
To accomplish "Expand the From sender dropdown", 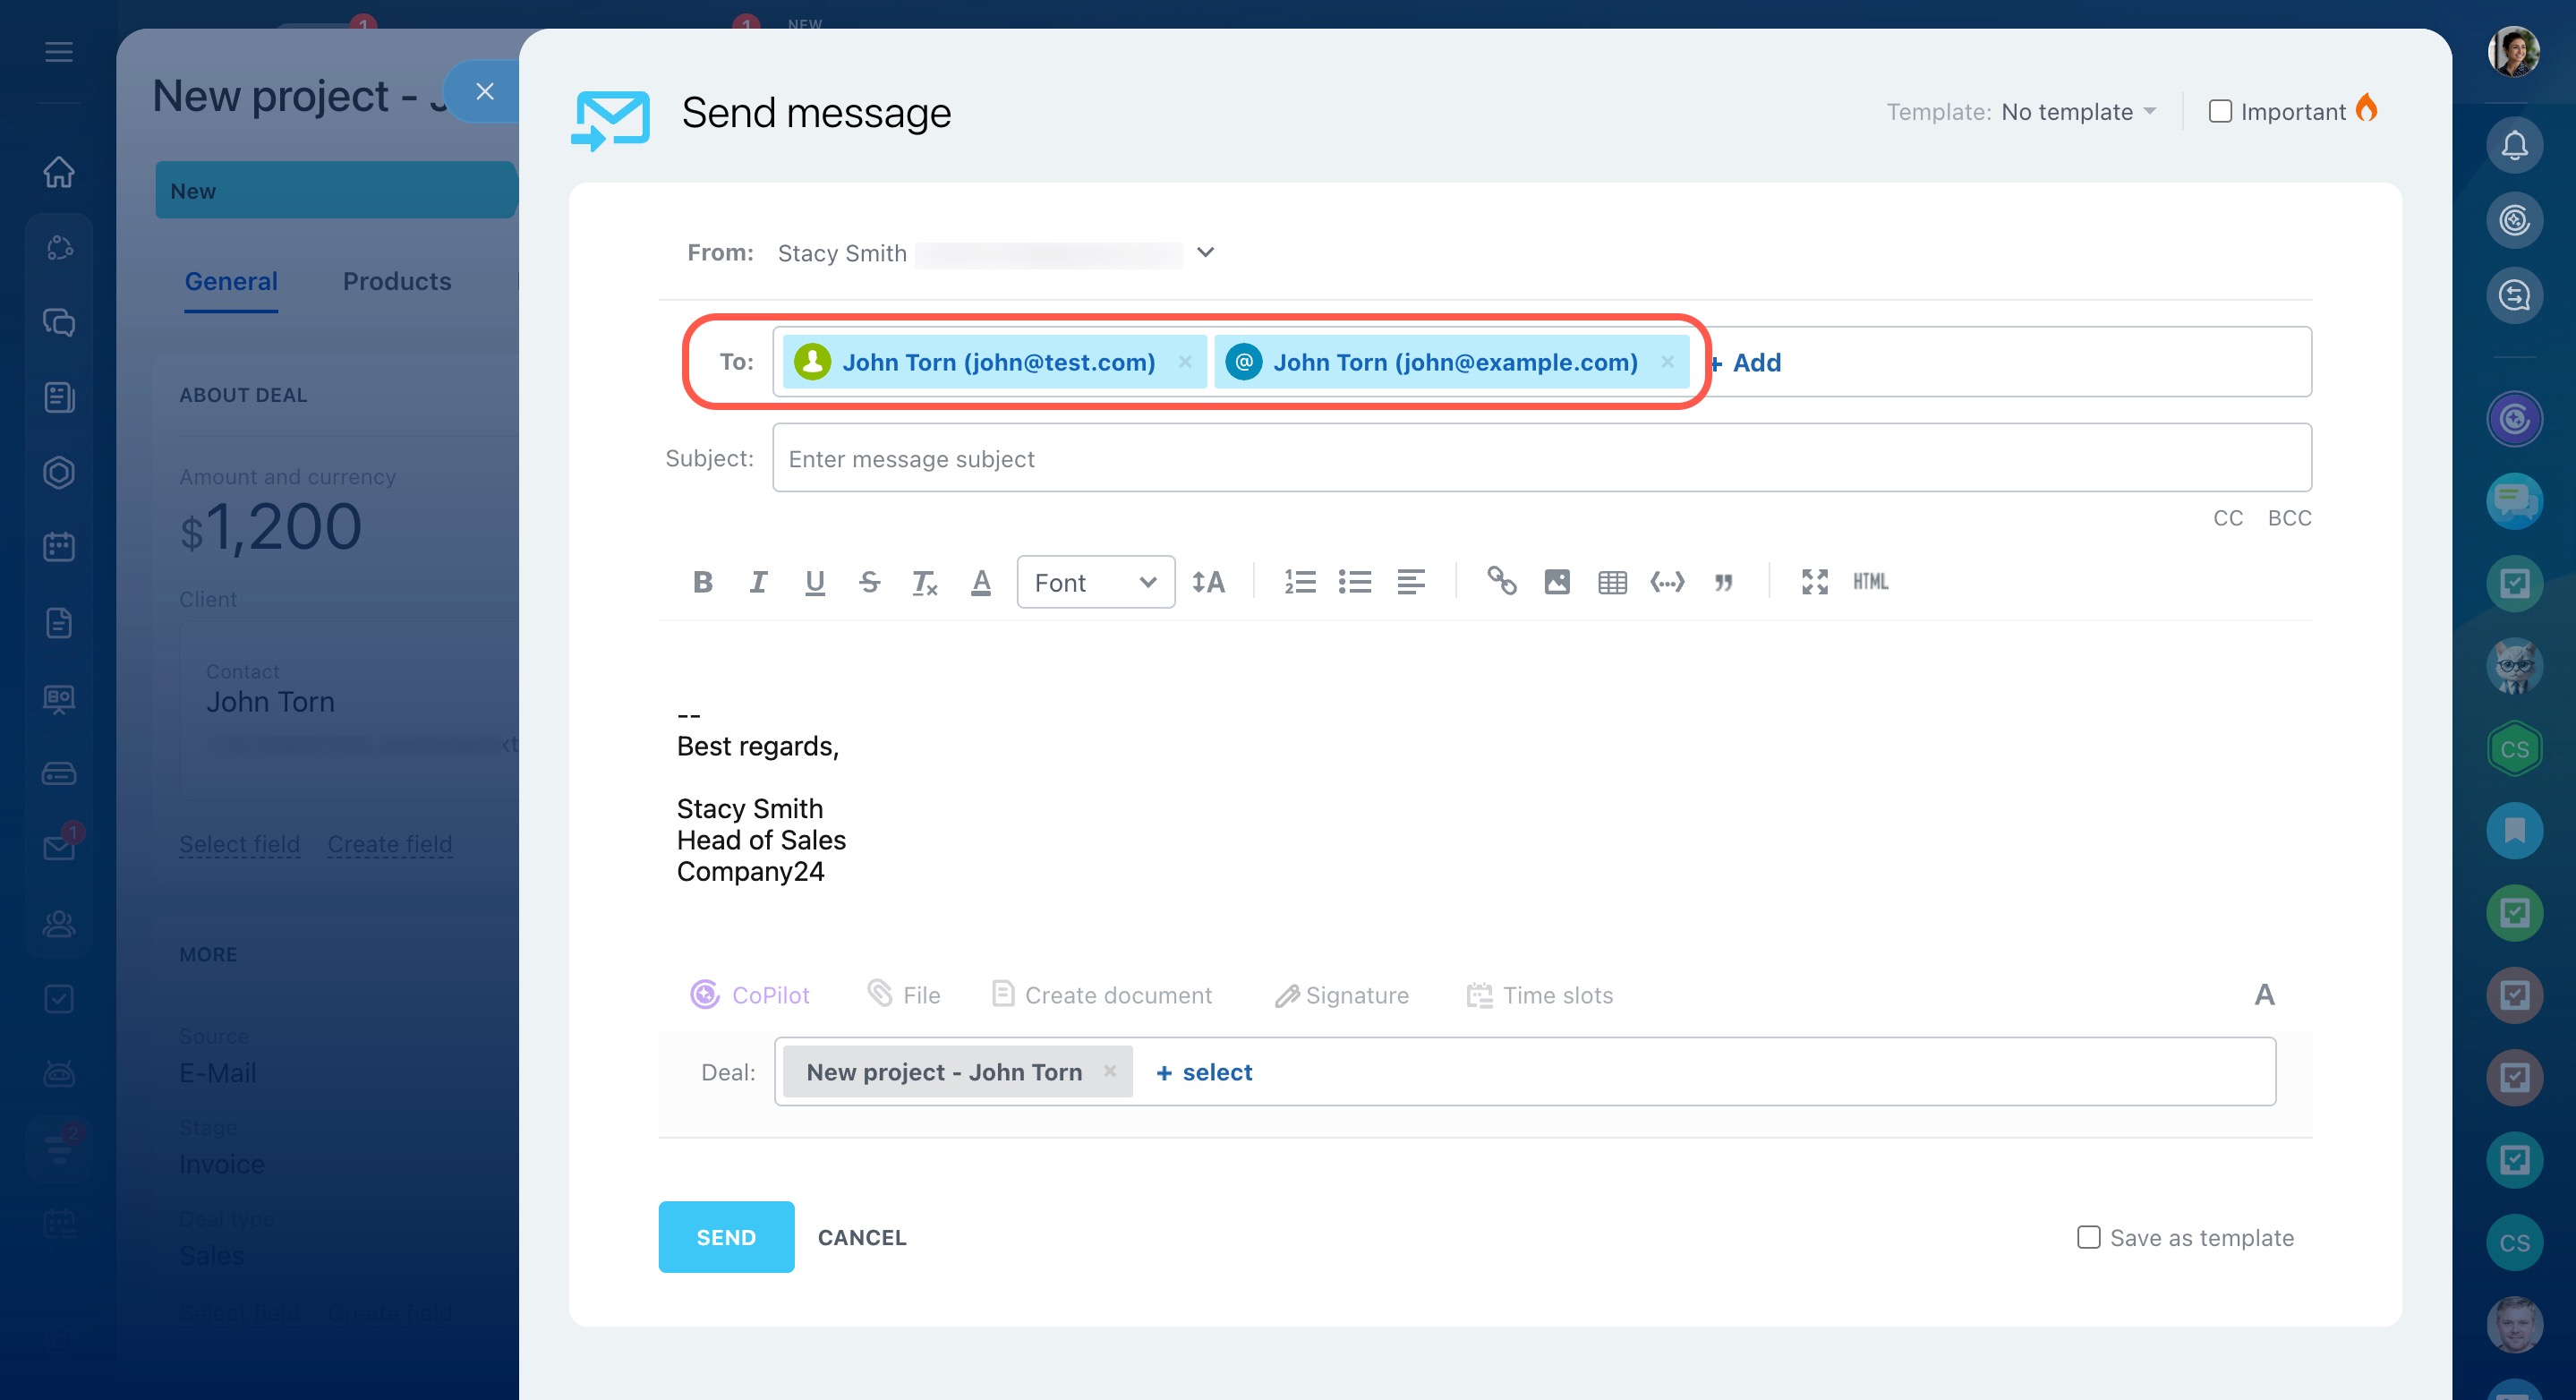I will pos(1205,252).
